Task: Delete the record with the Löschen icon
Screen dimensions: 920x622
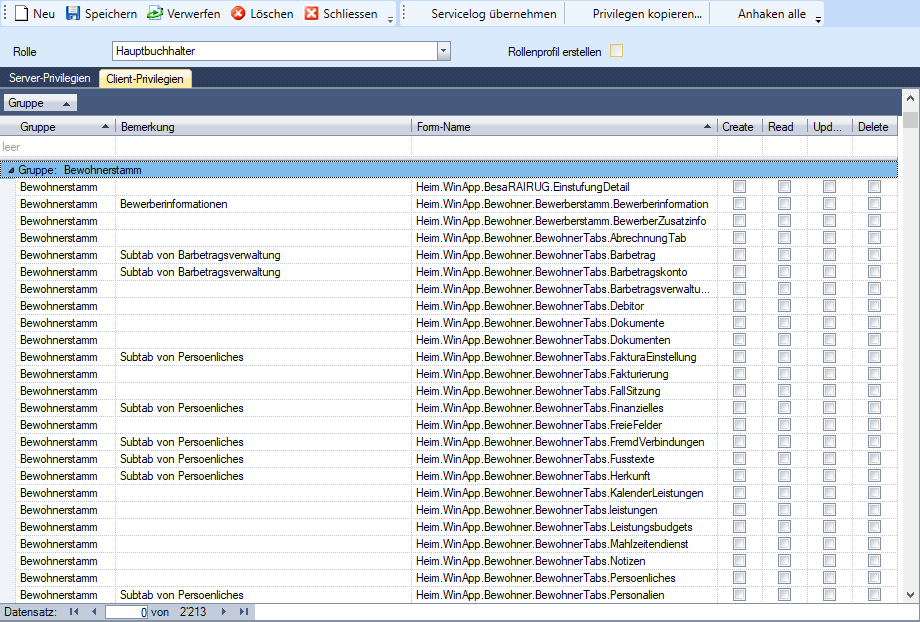Action: (x=238, y=14)
